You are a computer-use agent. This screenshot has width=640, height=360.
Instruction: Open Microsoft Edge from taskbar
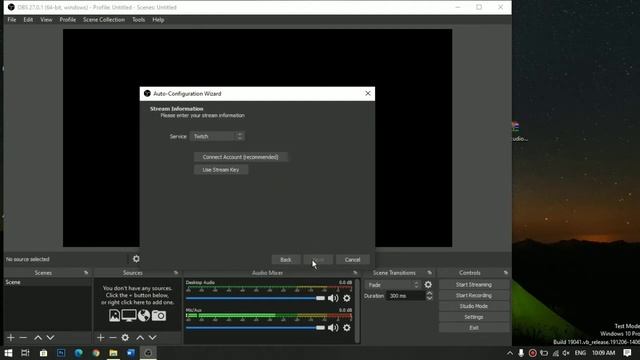[78, 353]
